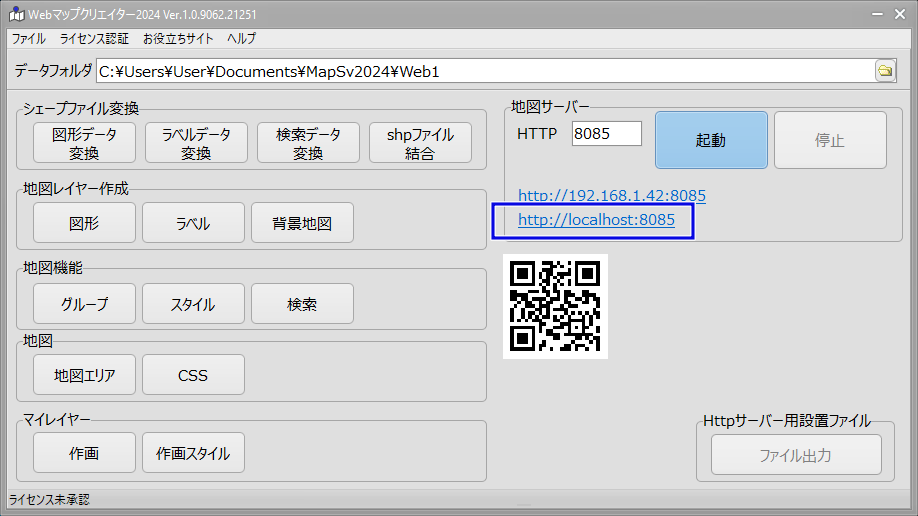Minimize the Webマップクリエイター window
Screen dimensions: 918x516
pyautogui.click(x=877, y=14)
